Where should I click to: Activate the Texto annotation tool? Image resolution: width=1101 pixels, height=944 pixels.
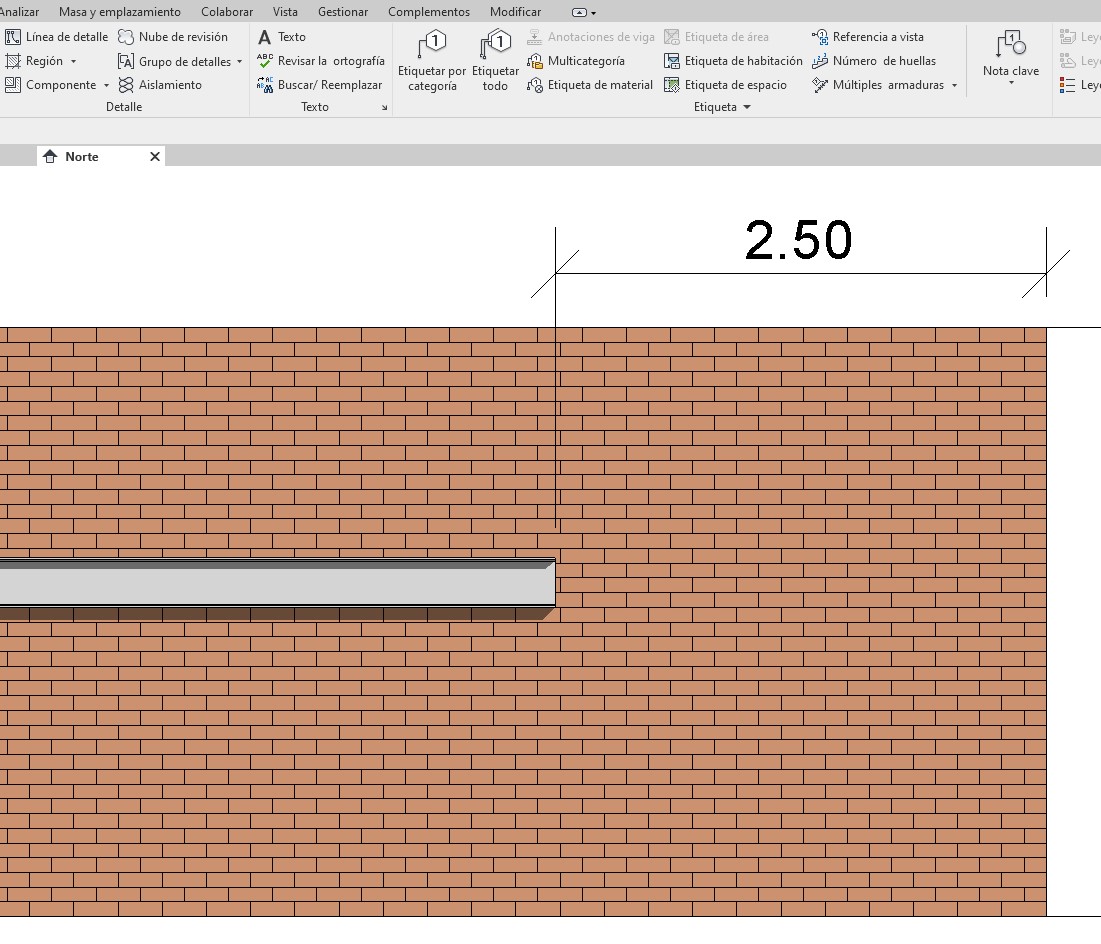click(x=282, y=37)
